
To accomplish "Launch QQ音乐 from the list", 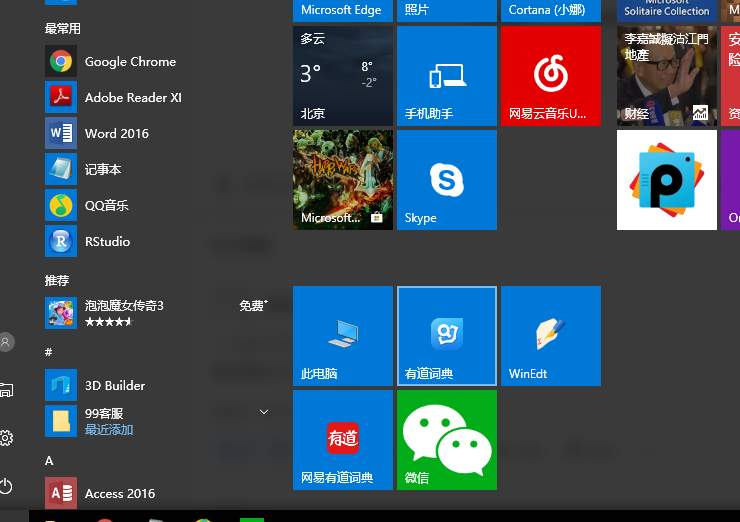I will [x=158, y=205].
